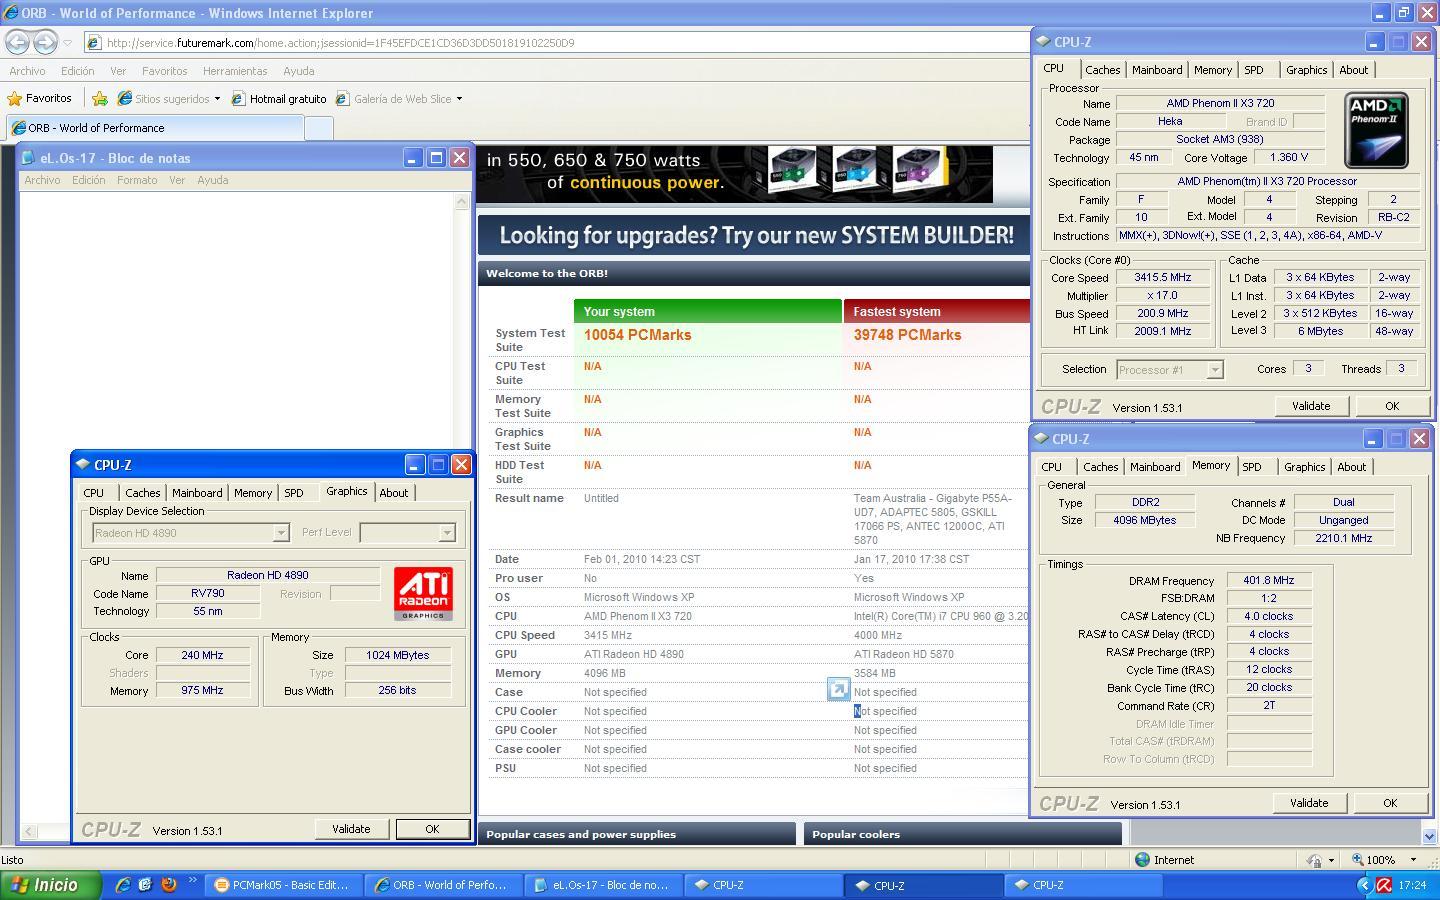The width and height of the screenshot is (1440, 900).
Task: Open SPD tab in Memory CPU-Z window
Action: 1251,467
